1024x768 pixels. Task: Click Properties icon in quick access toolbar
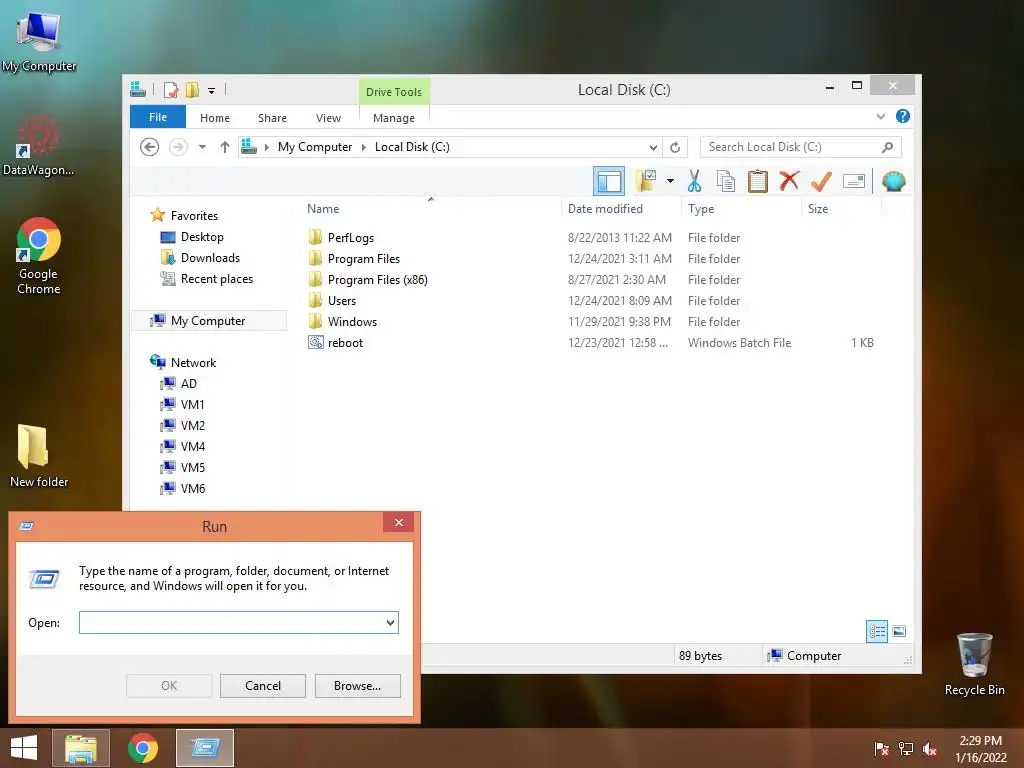pos(171,90)
